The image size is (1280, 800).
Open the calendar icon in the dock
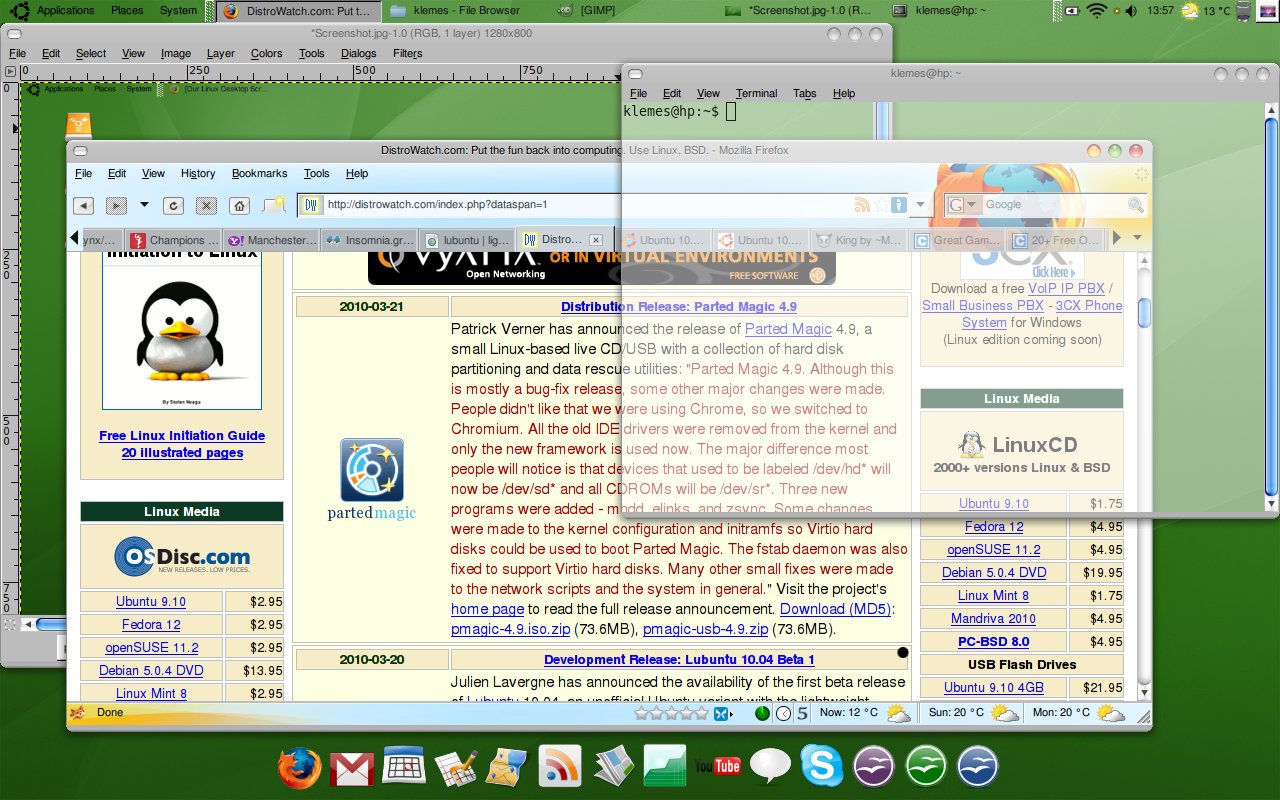[404, 767]
